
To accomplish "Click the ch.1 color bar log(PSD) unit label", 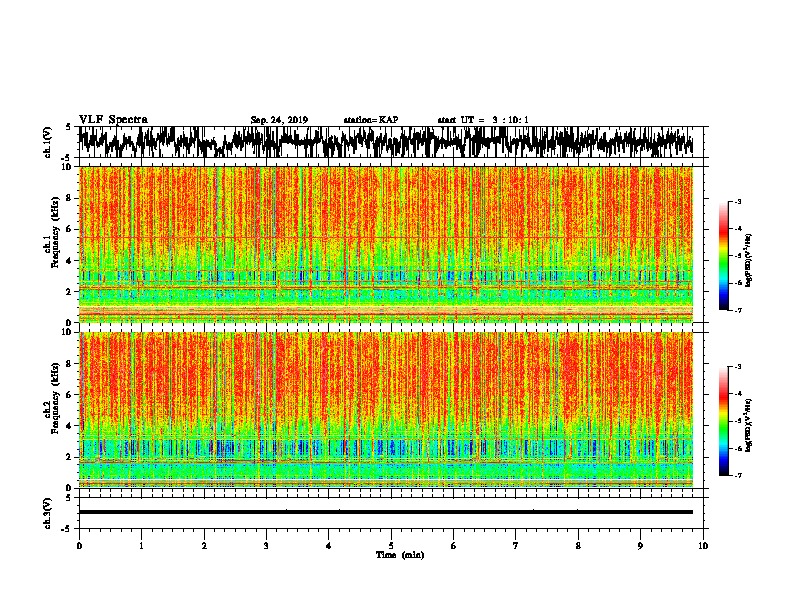I will (x=749, y=260).
